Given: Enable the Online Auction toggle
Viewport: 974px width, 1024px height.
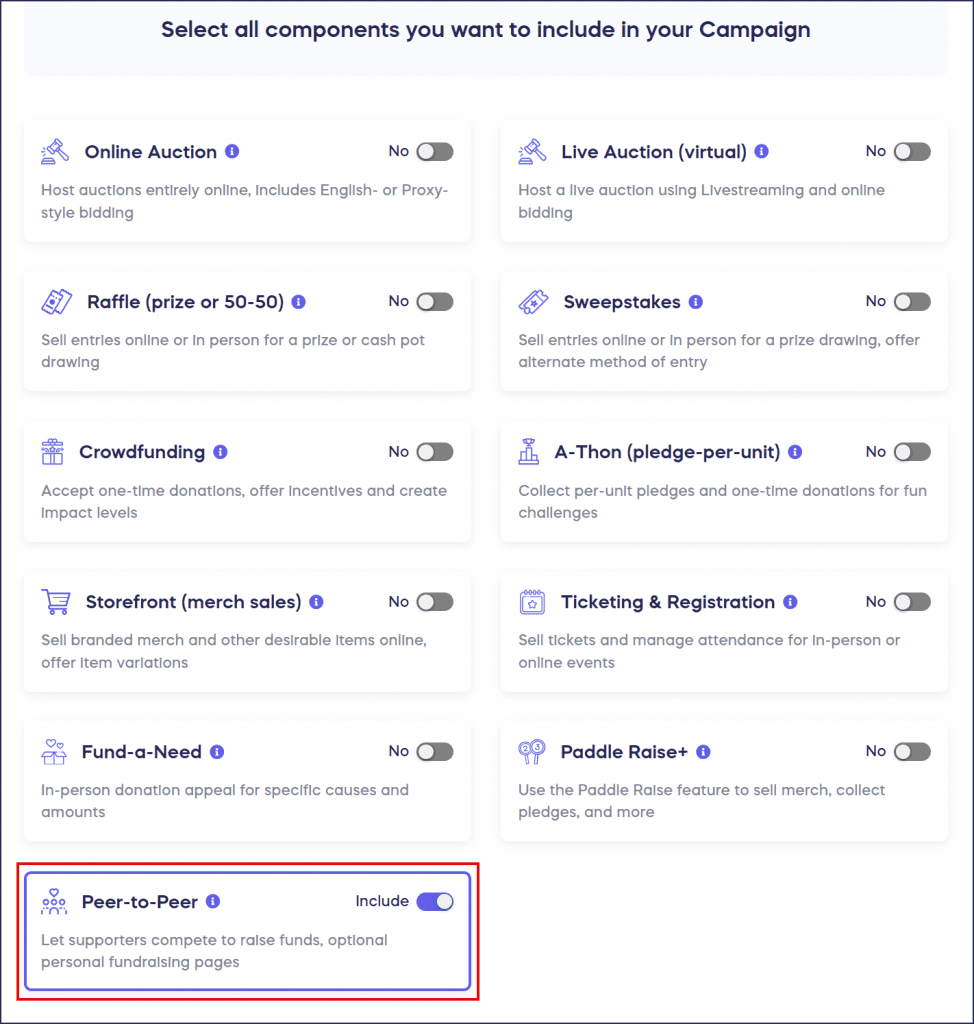Looking at the screenshot, I should click(x=434, y=151).
